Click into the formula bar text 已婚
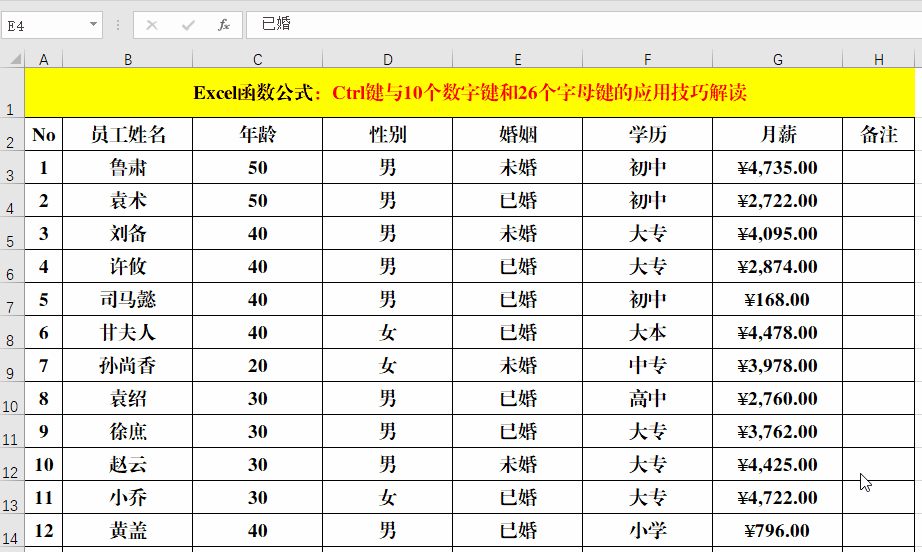 tap(276, 24)
